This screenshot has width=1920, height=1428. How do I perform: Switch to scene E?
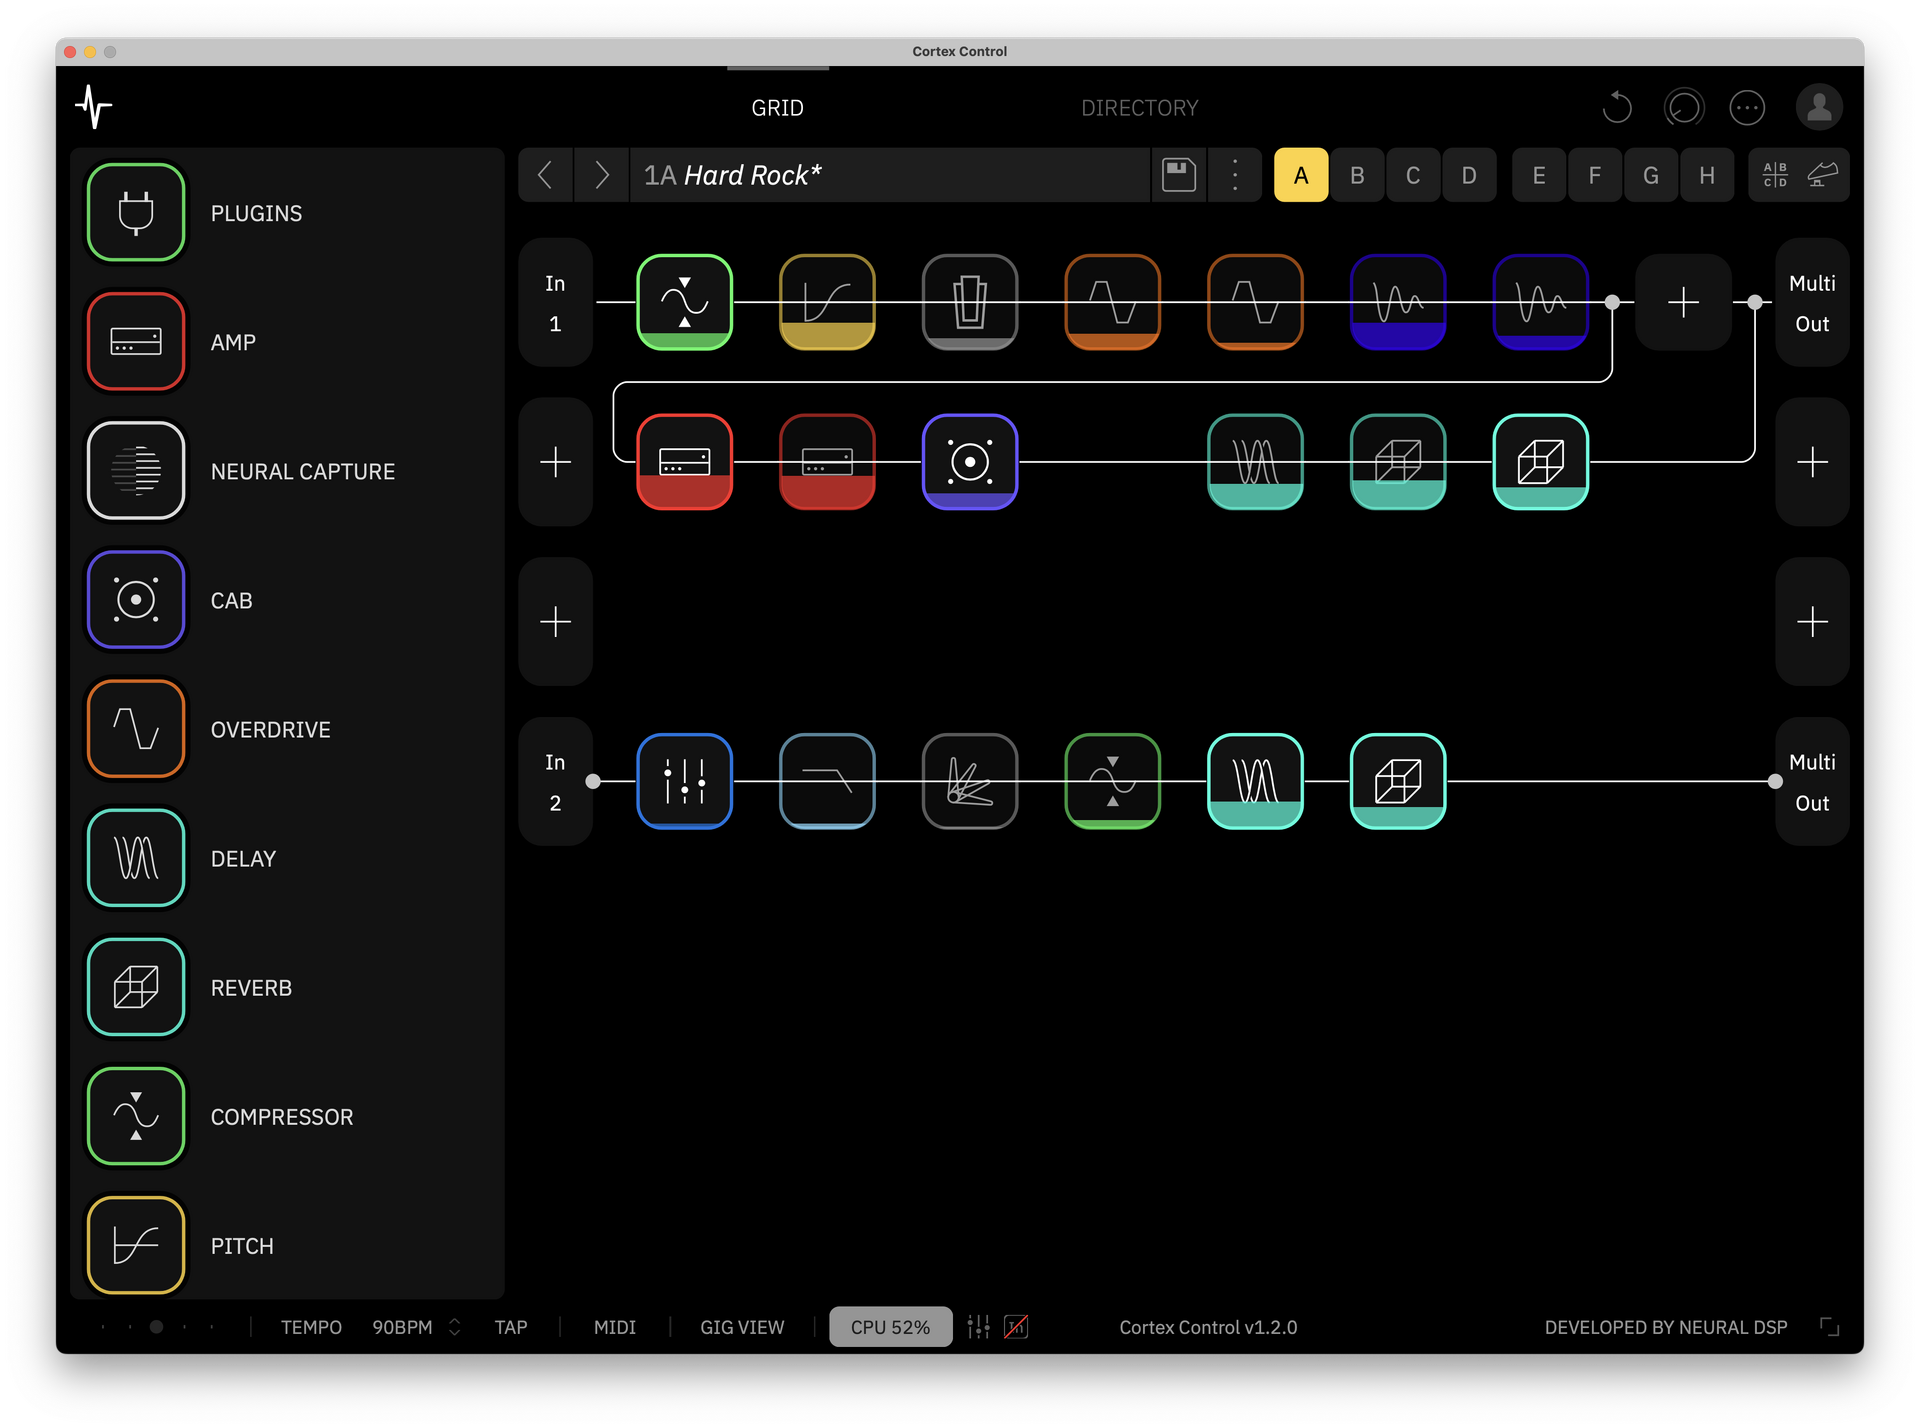pyautogui.click(x=1539, y=175)
